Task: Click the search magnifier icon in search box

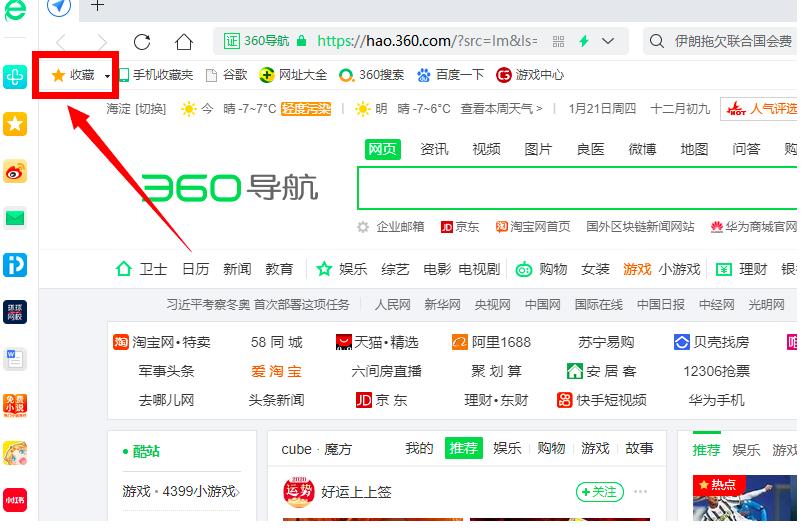Action: 656,41
